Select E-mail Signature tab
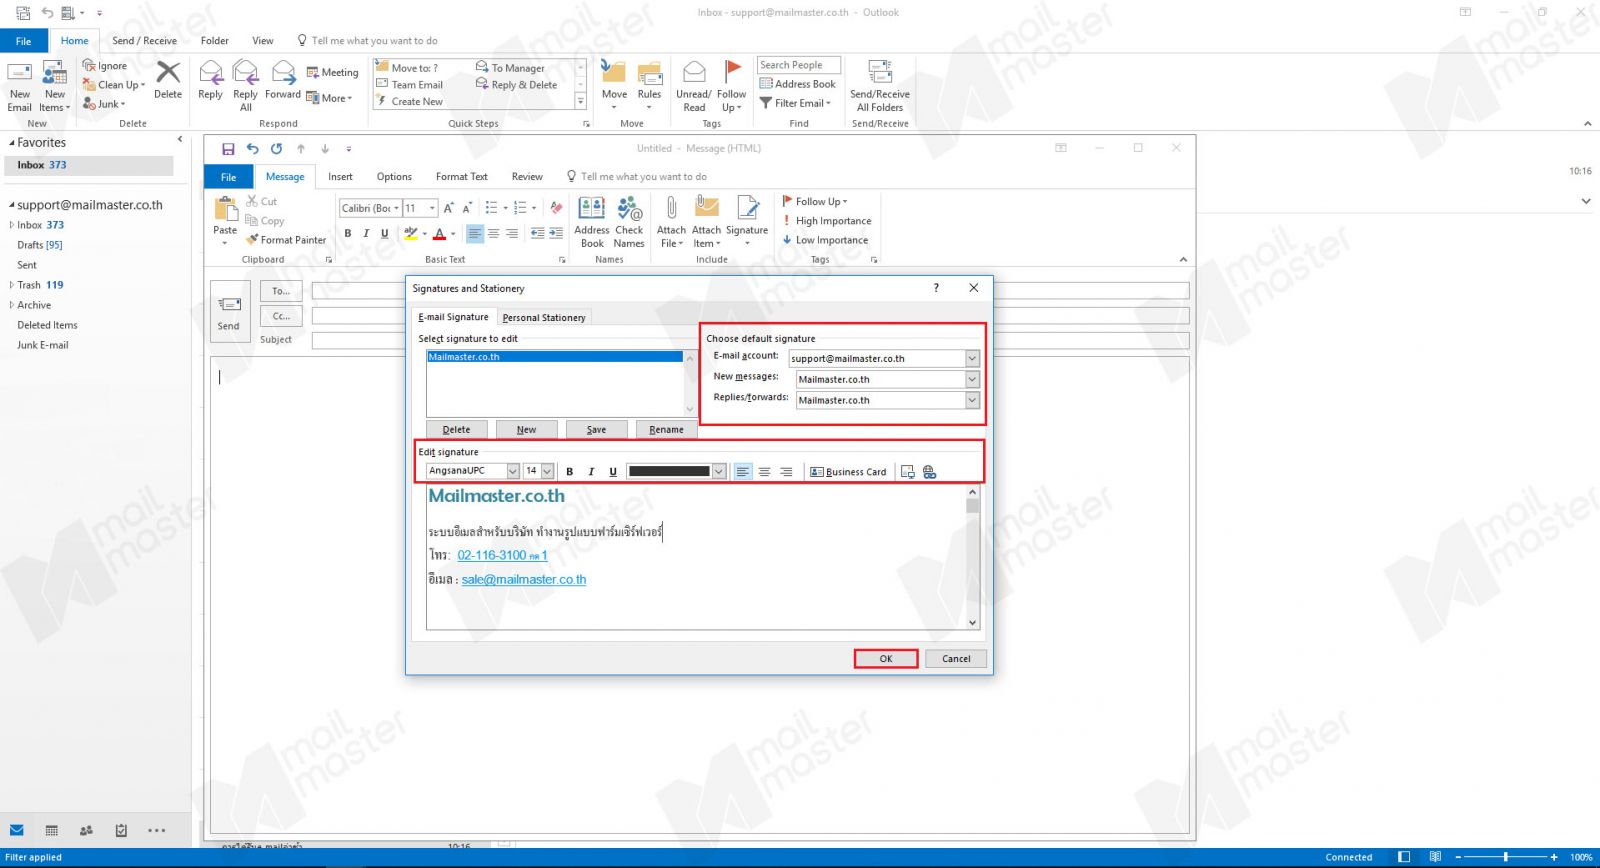 454,317
